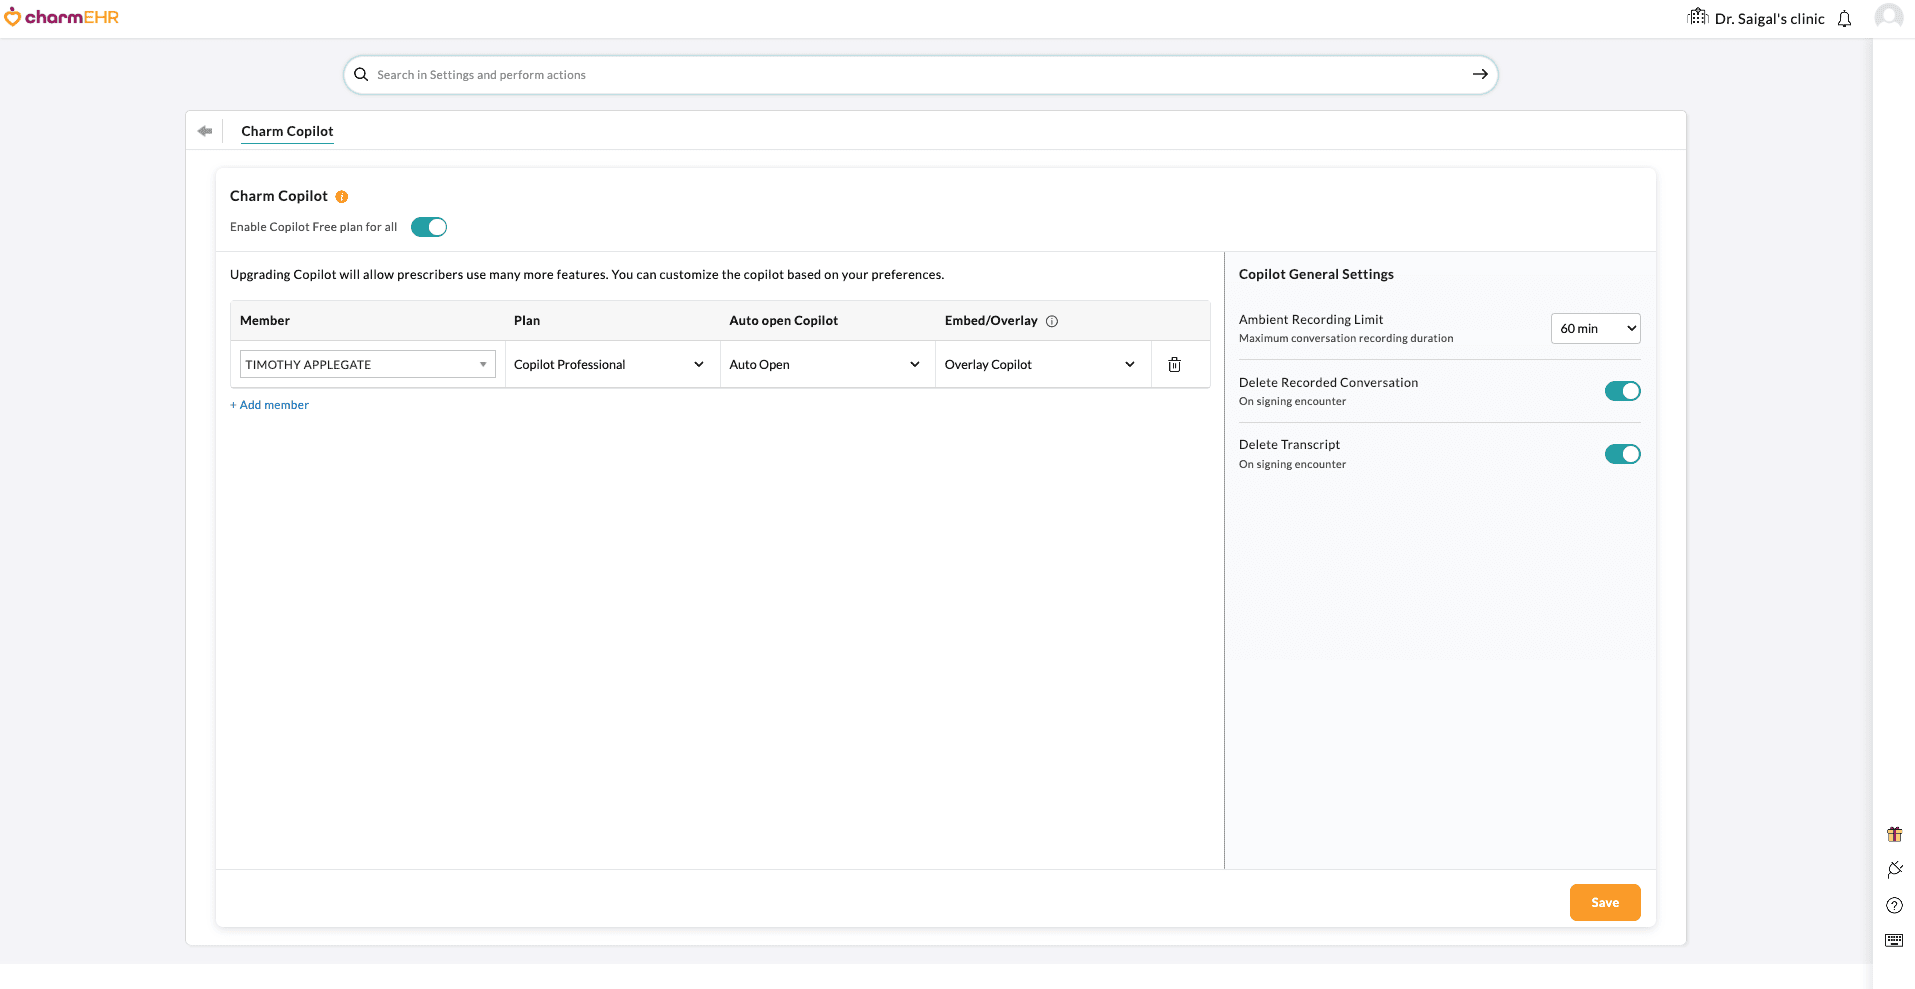The height and width of the screenshot is (989, 1915).
Task: Toggle Enable Copilot Free plan for all
Action: click(429, 227)
